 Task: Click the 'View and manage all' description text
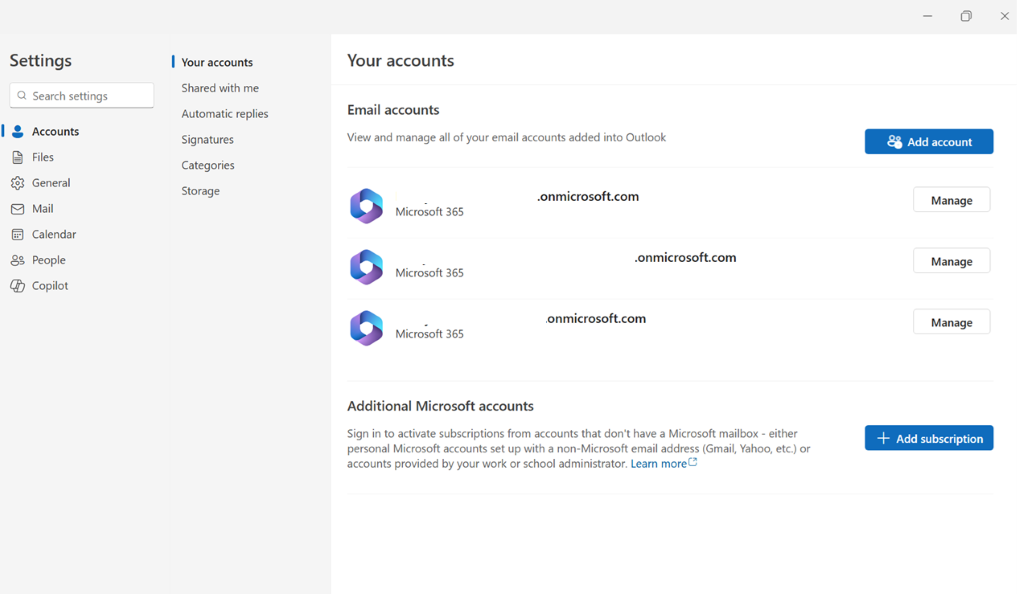point(506,137)
